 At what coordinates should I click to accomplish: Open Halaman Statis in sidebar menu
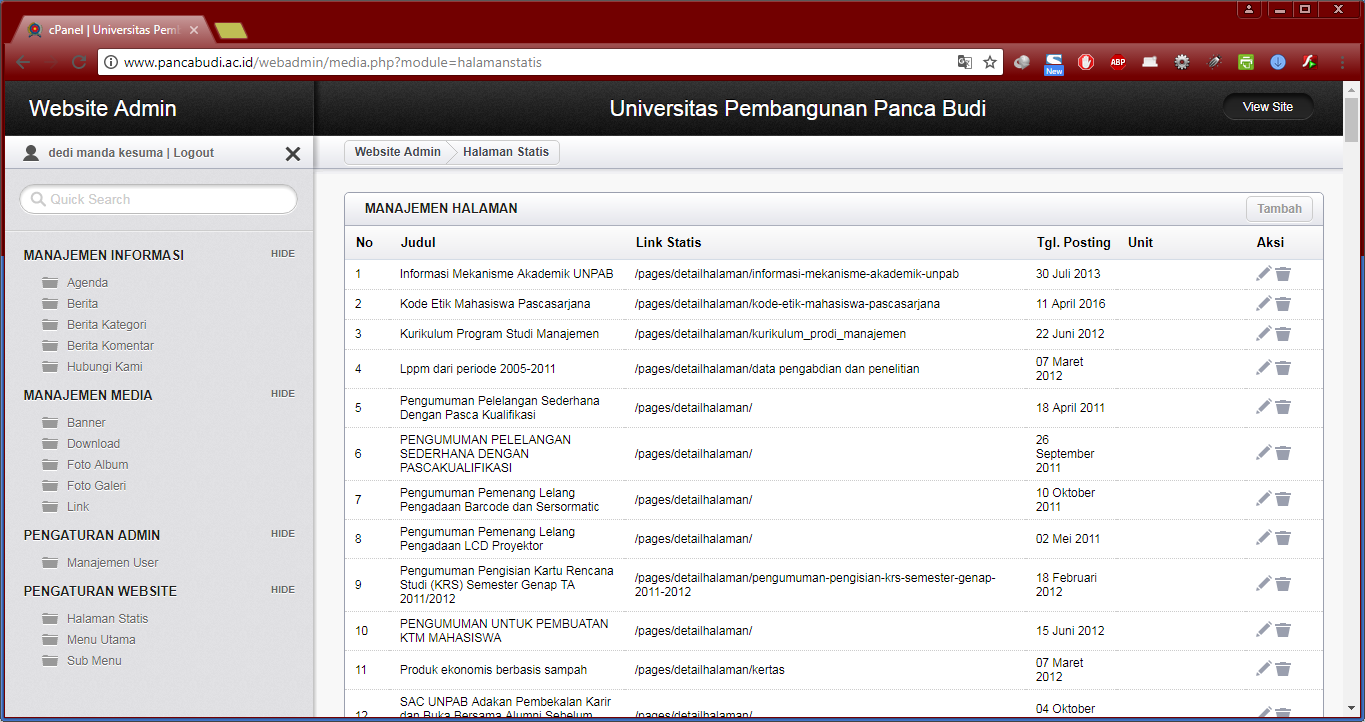107,619
